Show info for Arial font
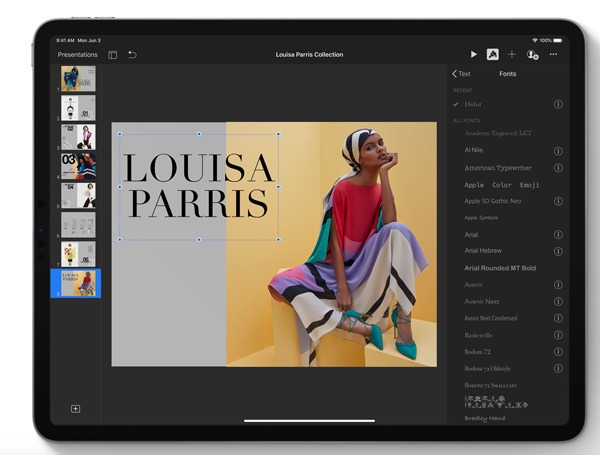 click(558, 235)
